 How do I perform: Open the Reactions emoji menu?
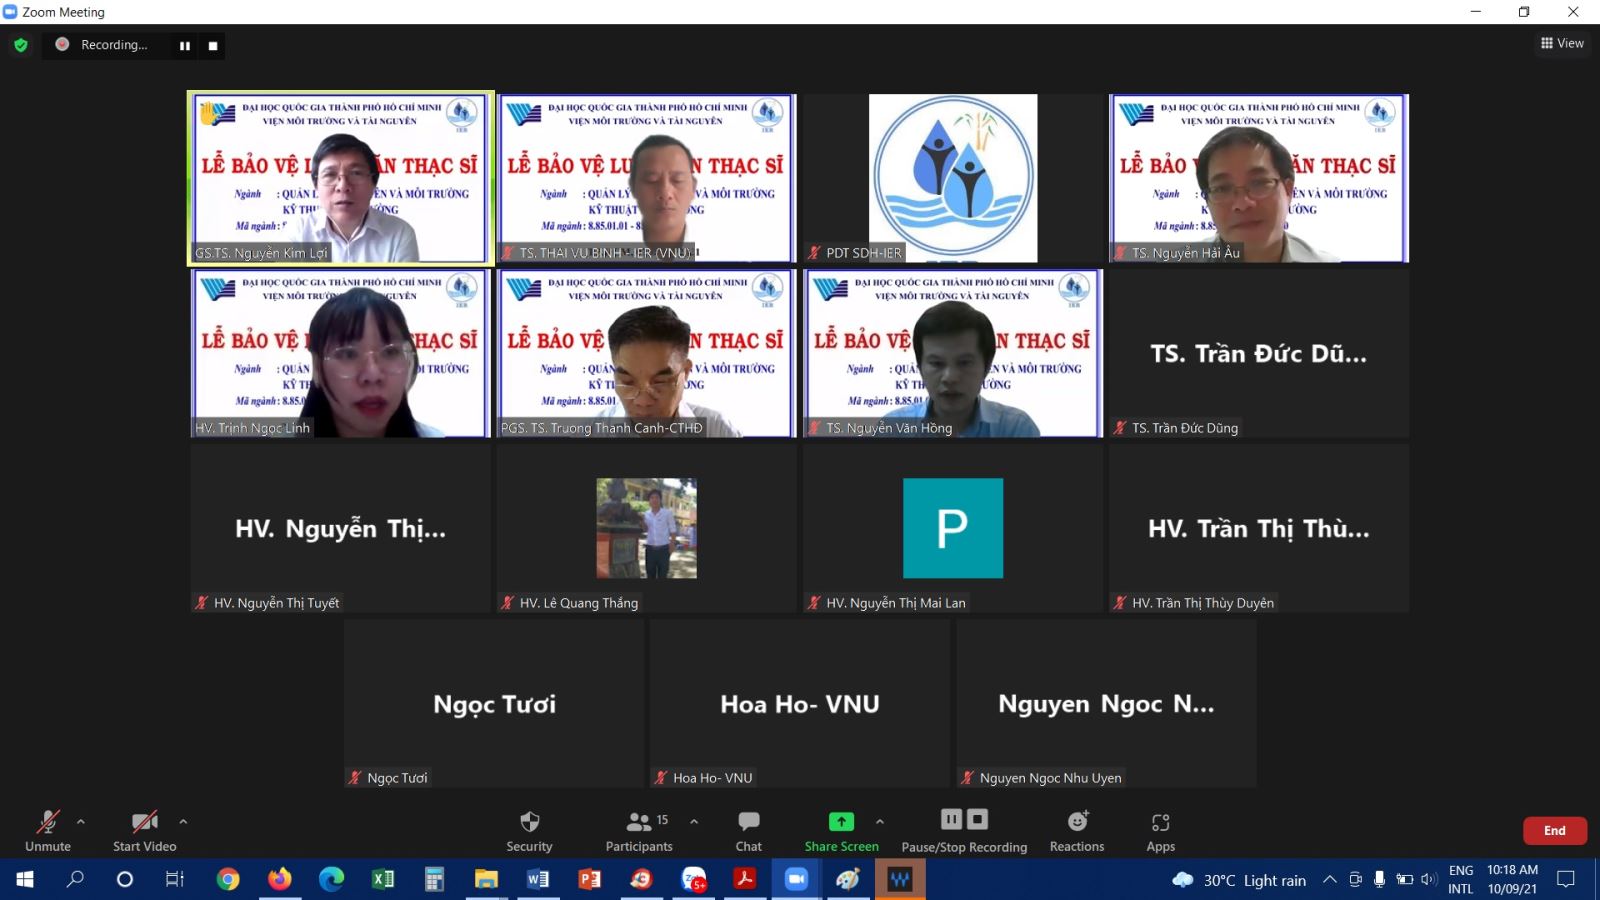(1077, 830)
